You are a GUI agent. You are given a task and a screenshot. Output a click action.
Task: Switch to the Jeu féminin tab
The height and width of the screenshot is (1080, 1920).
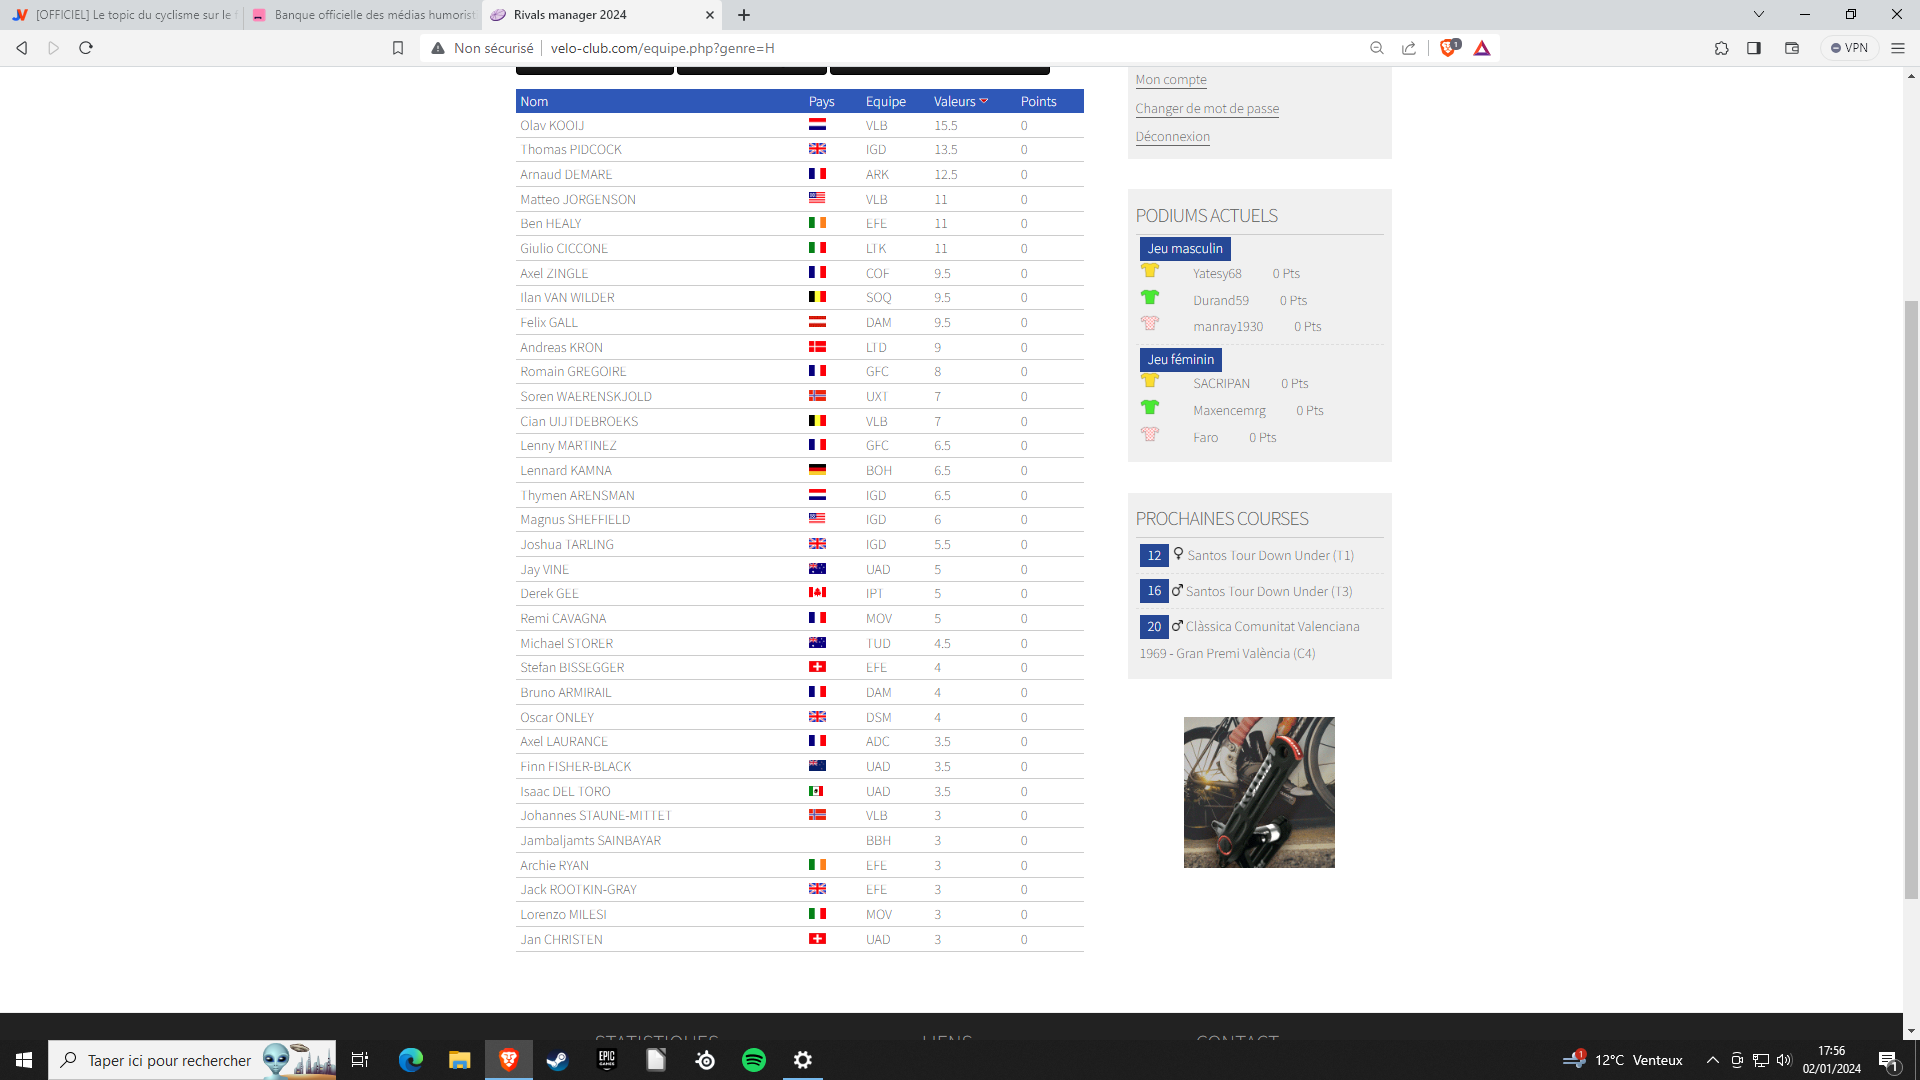click(1180, 359)
